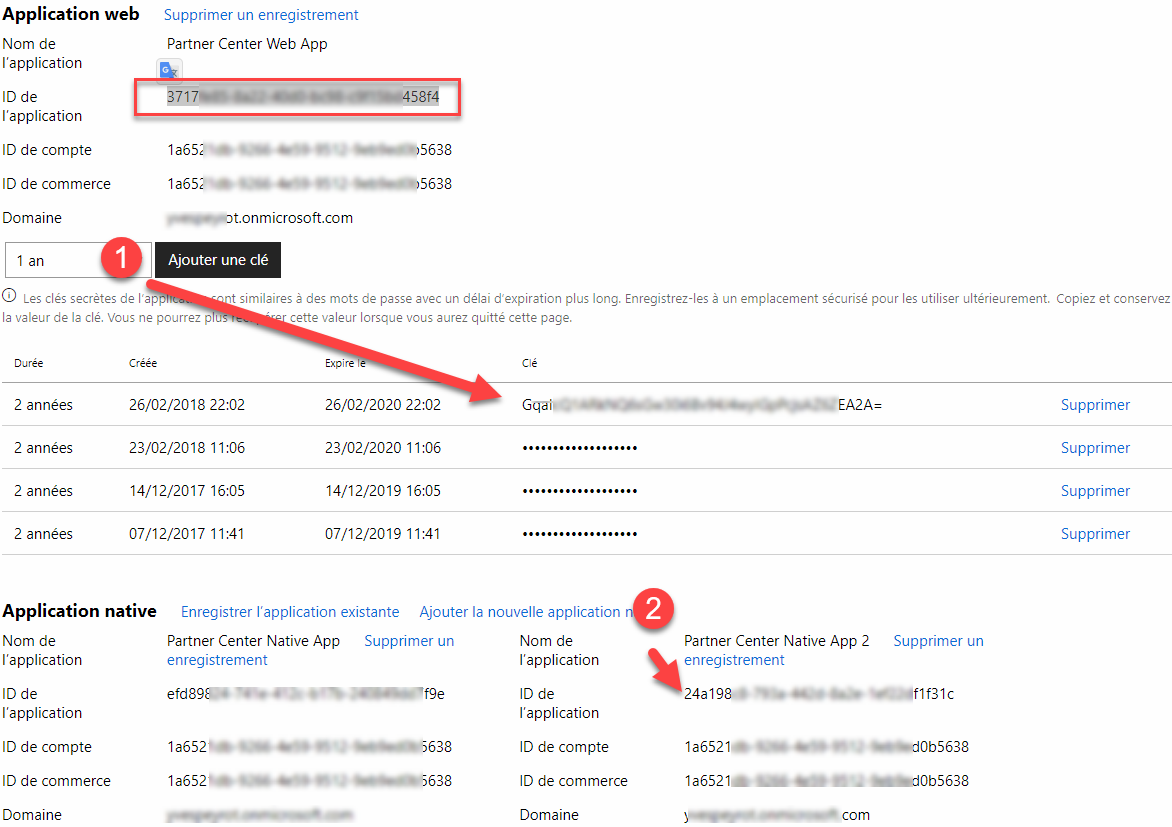Image resolution: width=1172 pixels, height=827 pixels.
Task: Select the web application ID starting 3717
Action: click(303, 96)
